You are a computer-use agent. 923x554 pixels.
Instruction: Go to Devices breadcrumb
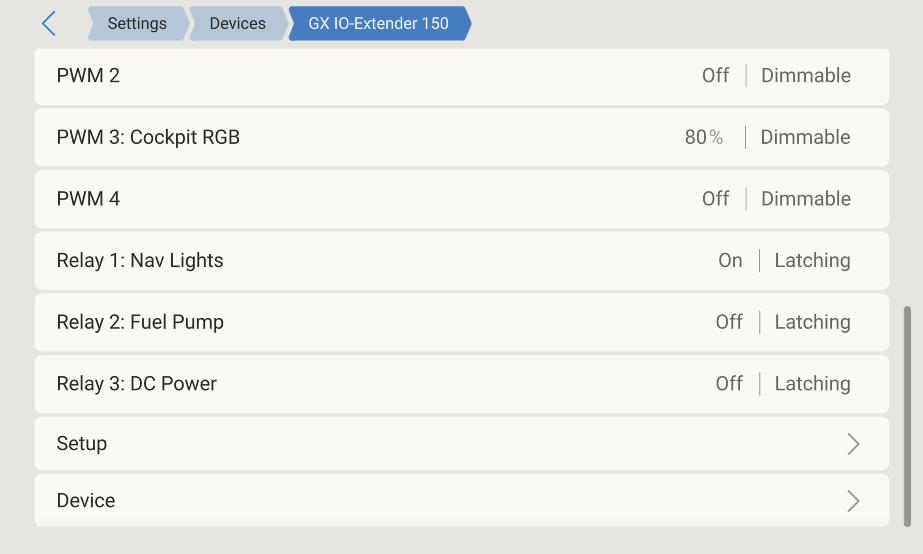pyautogui.click(x=237, y=24)
